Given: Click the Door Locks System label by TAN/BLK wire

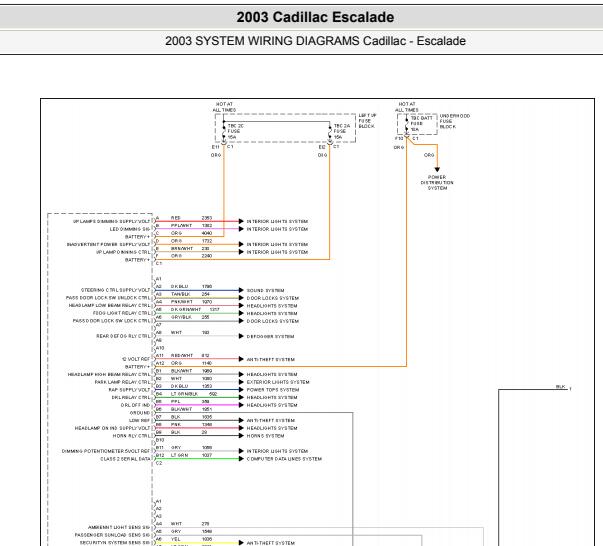Looking at the screenshot, I should tap(273, 298).
